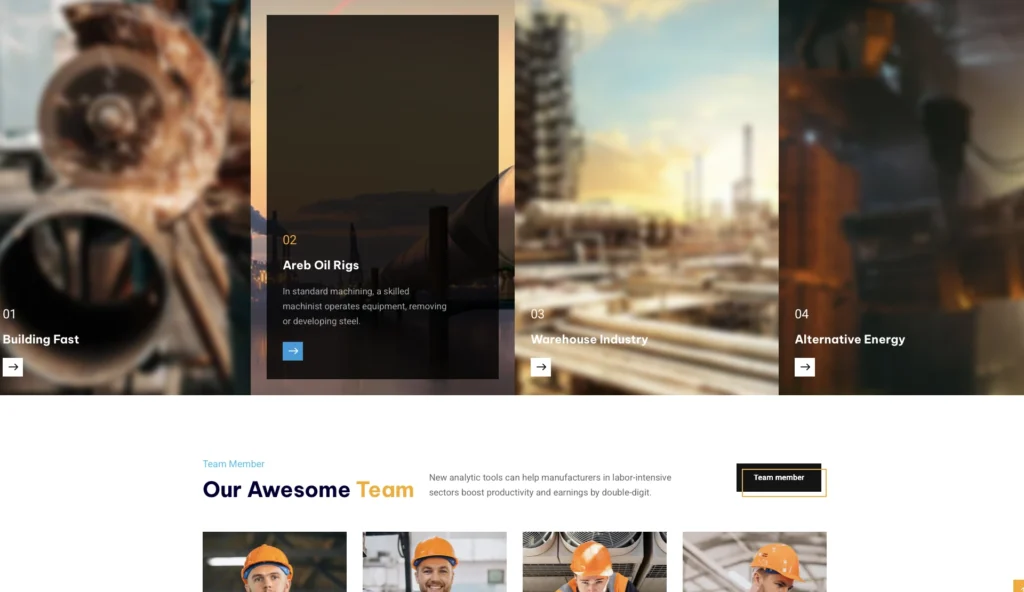Click the arrow icon under Alternative Energy

coord(804,367)
